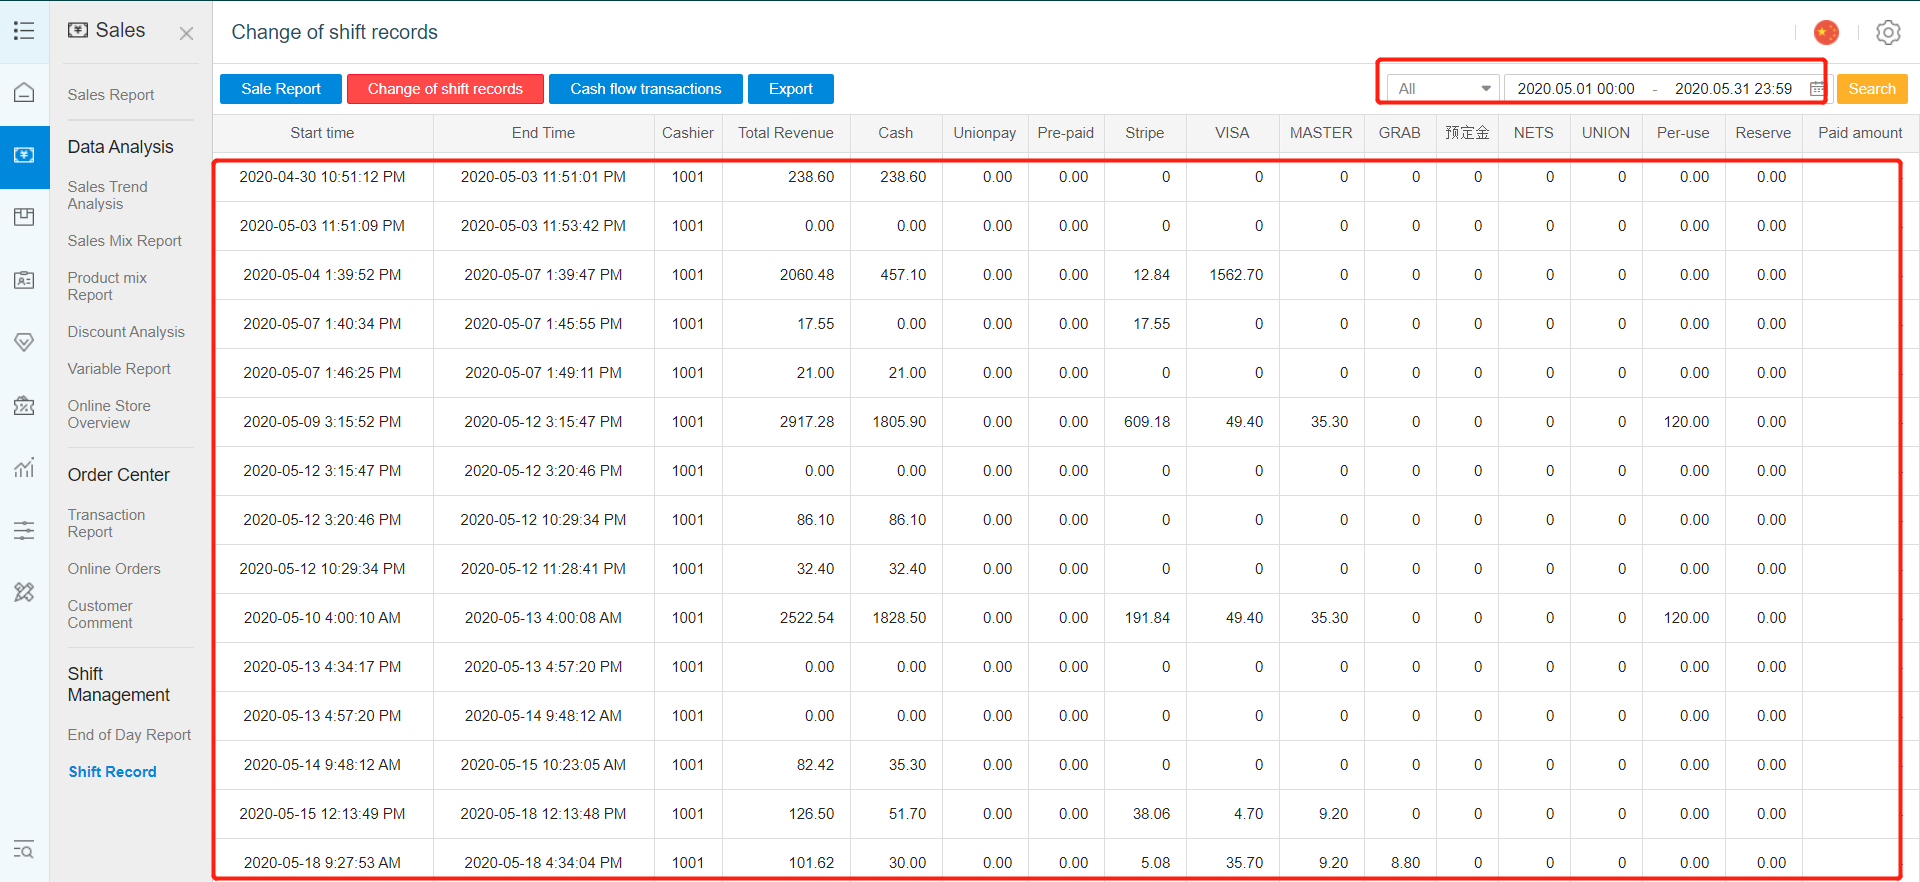Click the Cashier column header

(x=688, y=133)
